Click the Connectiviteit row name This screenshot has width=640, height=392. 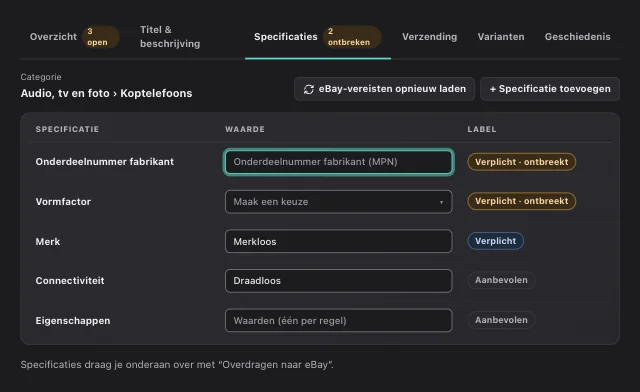[x=70, y=281]
